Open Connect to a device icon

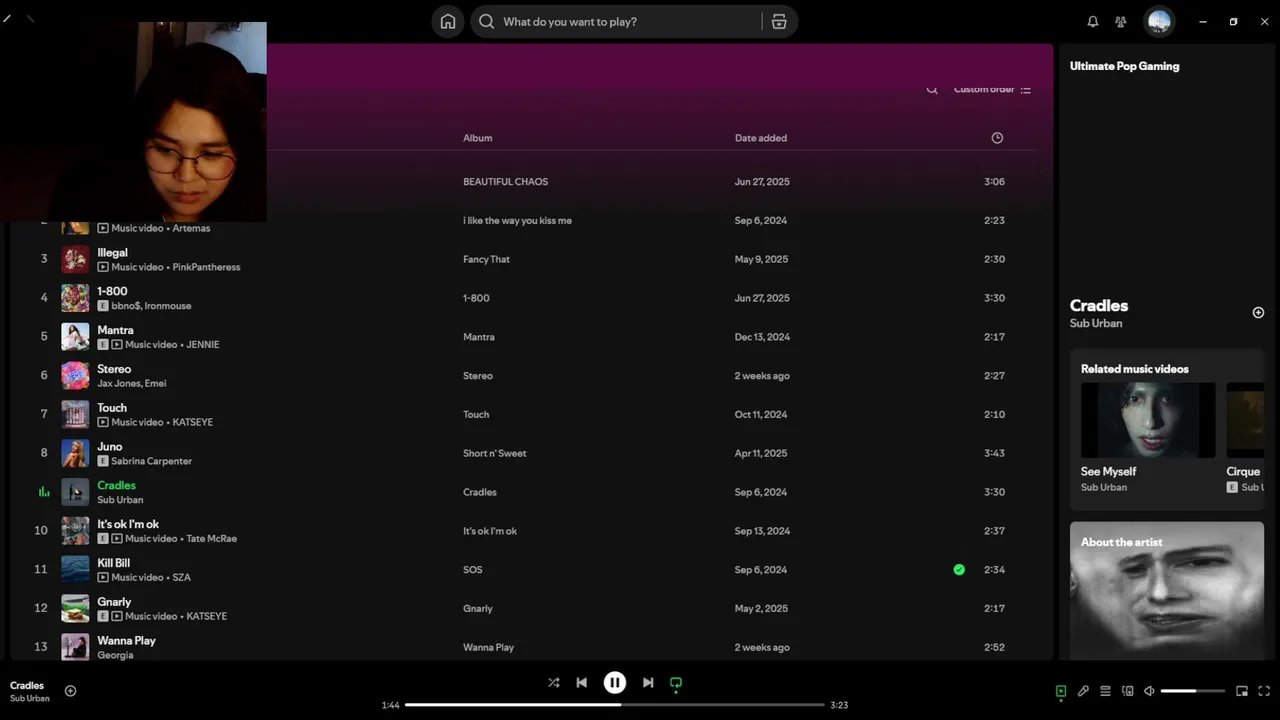(1128, 691)
